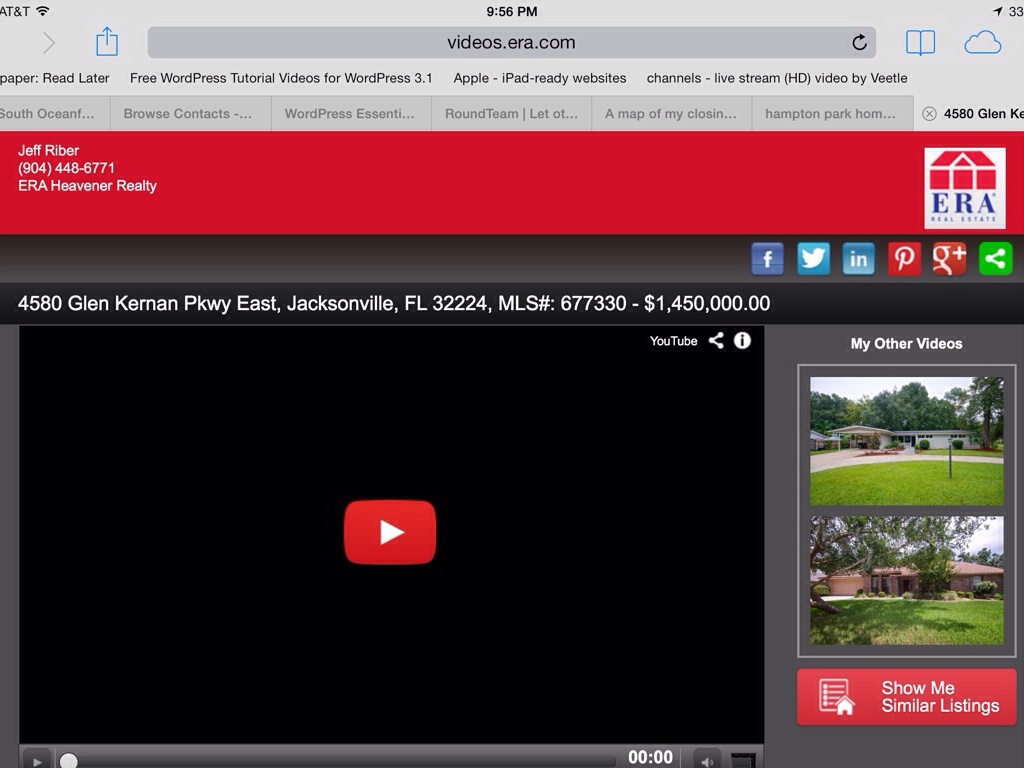This screenshot has height=768, width=1024.
Task: Open iCloud tabs cloud icon
Action: point(982,42)
